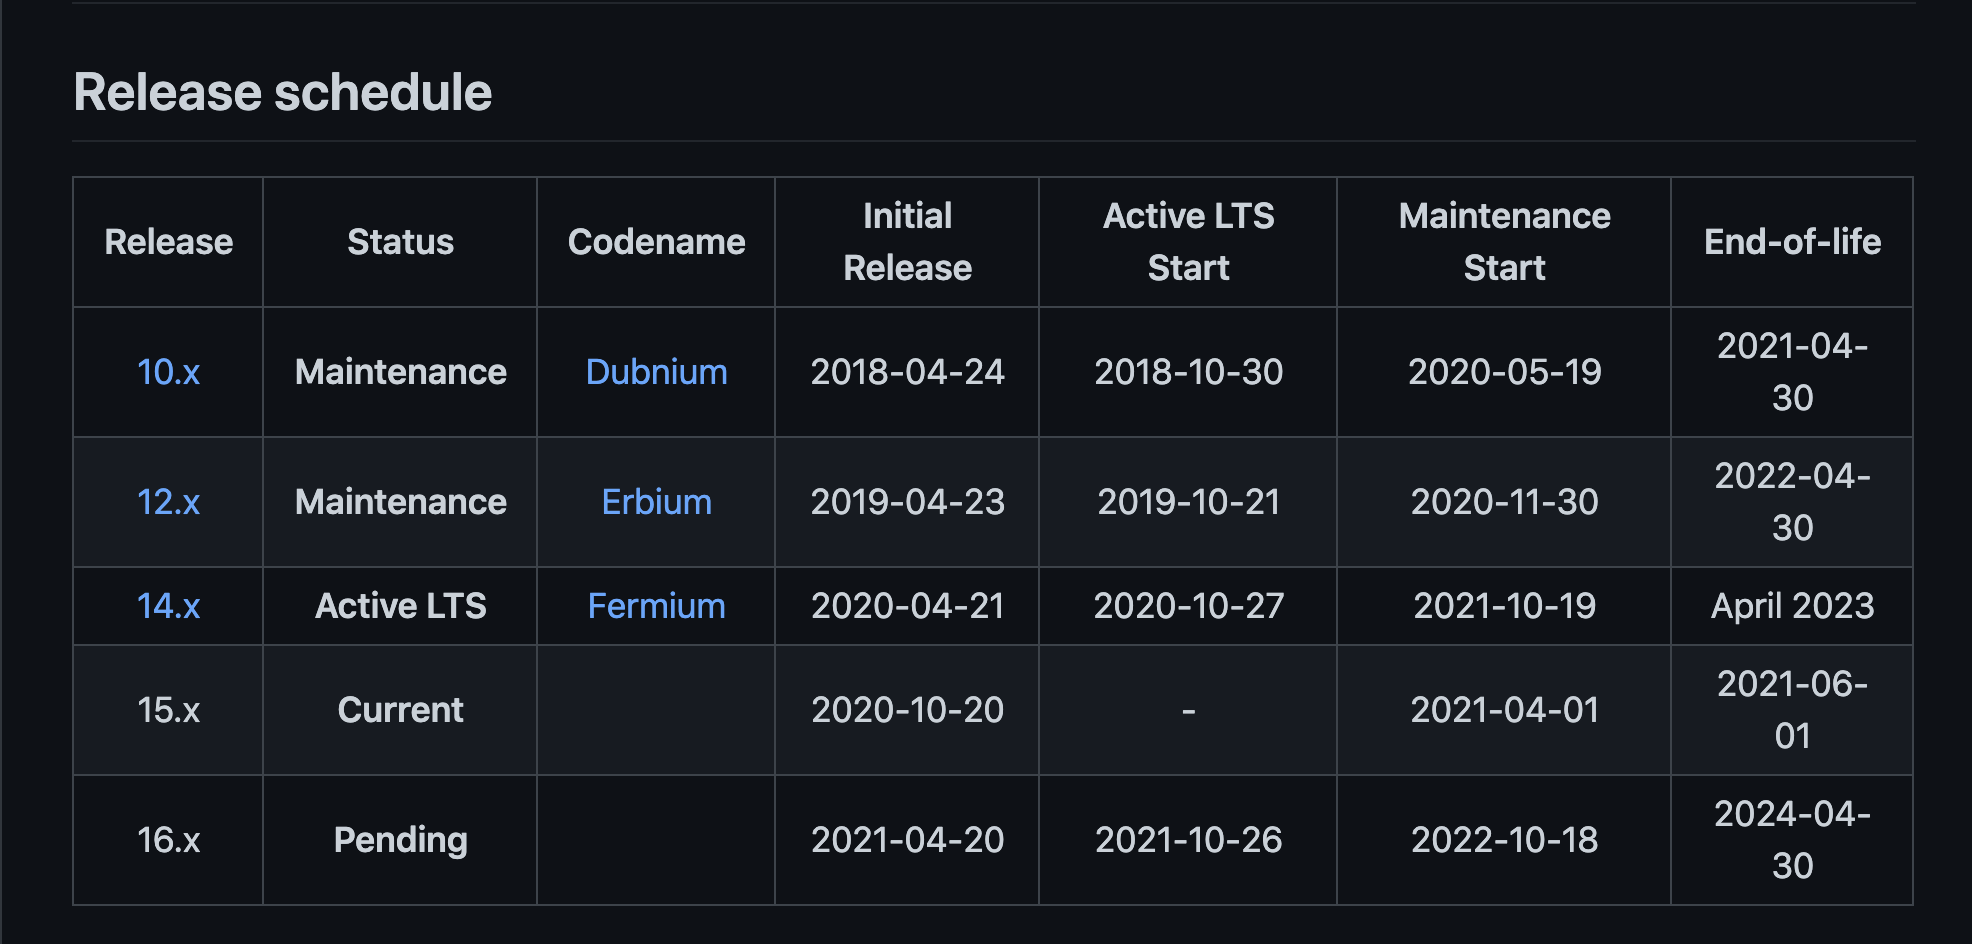This screenshot has width=1972, height=944.
Task: Click the Release schedule heading
Action: click(283, 92)
